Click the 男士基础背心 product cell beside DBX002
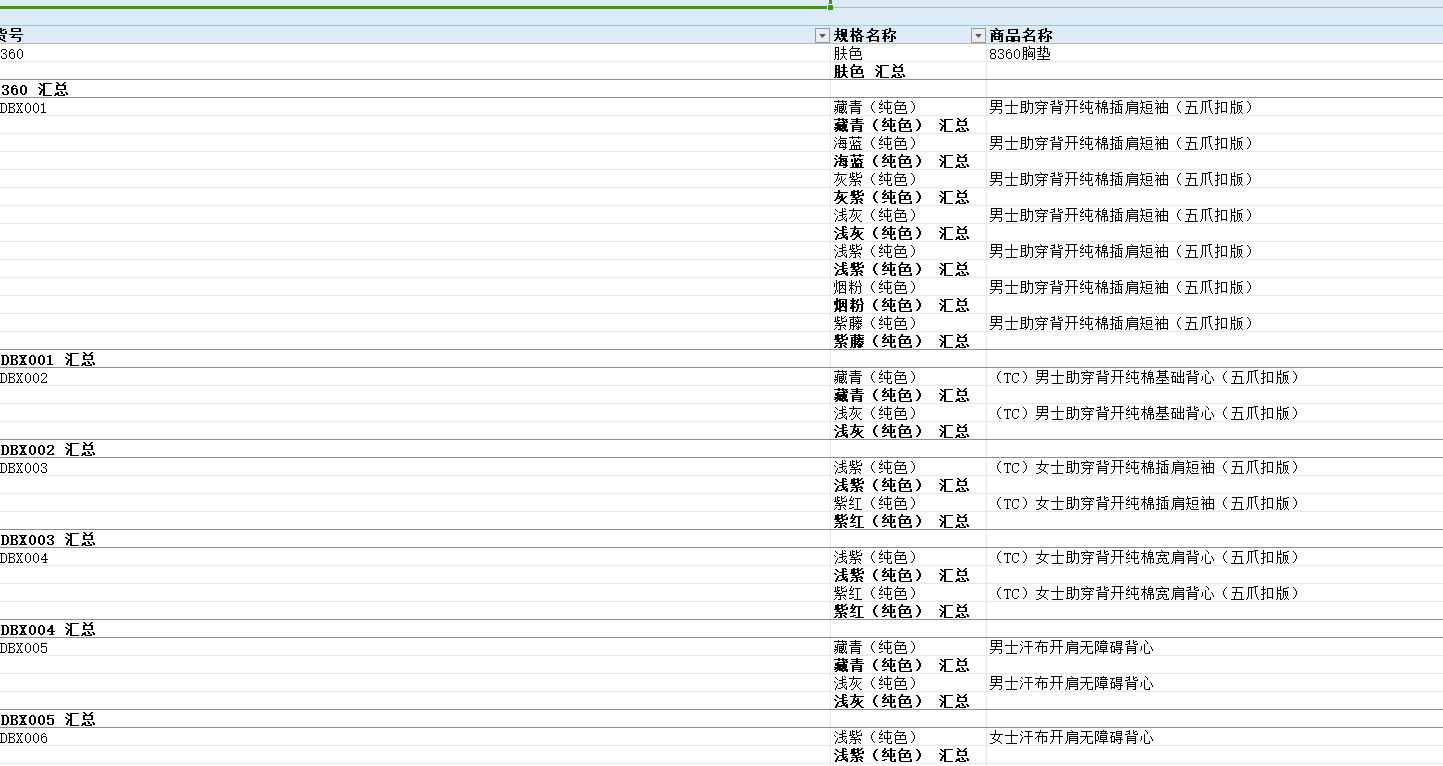 1144,378
